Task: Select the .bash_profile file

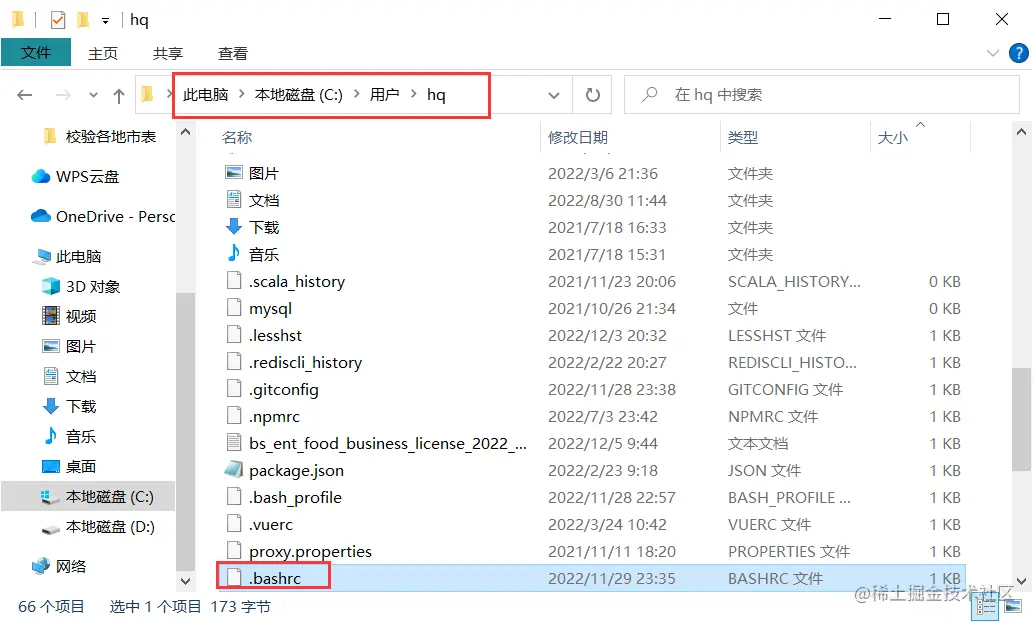Action: 295,497
